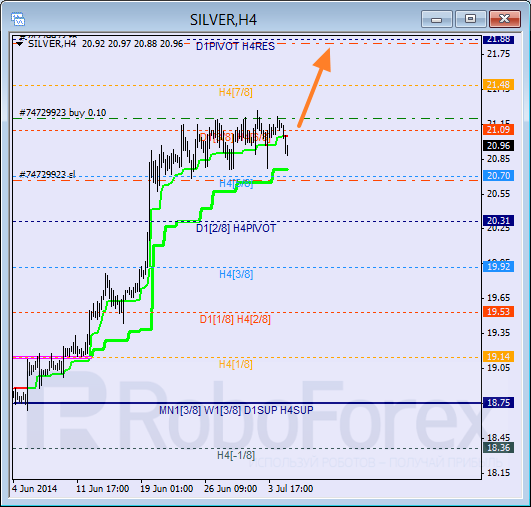Click the black triangle beside SILVER,H4 label

pos(20,44)
